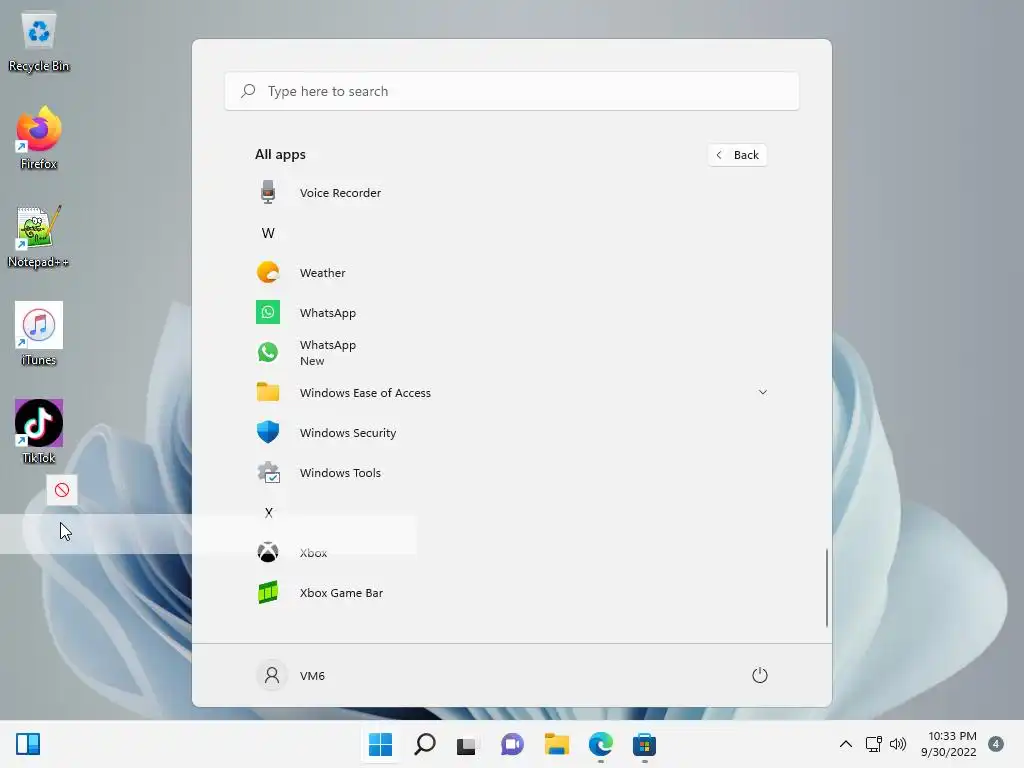Image resolution: width=1024 pixels, height=768 pixels.
Task: Click the VM6 user avatar icon
Action: [272, 675]
